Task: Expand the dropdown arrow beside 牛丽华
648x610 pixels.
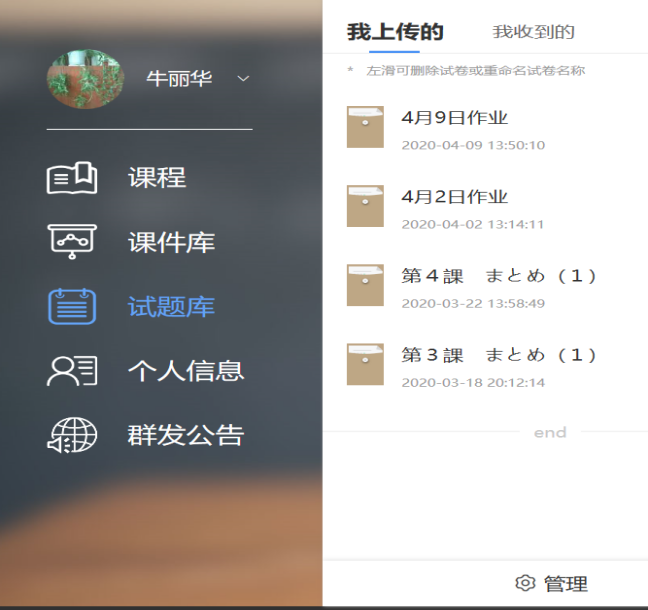Action: (243, 79)
